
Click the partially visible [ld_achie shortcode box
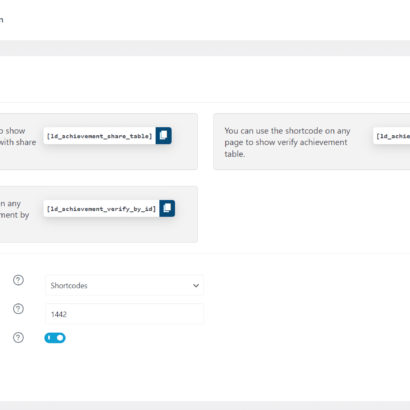tap(392, 136)
